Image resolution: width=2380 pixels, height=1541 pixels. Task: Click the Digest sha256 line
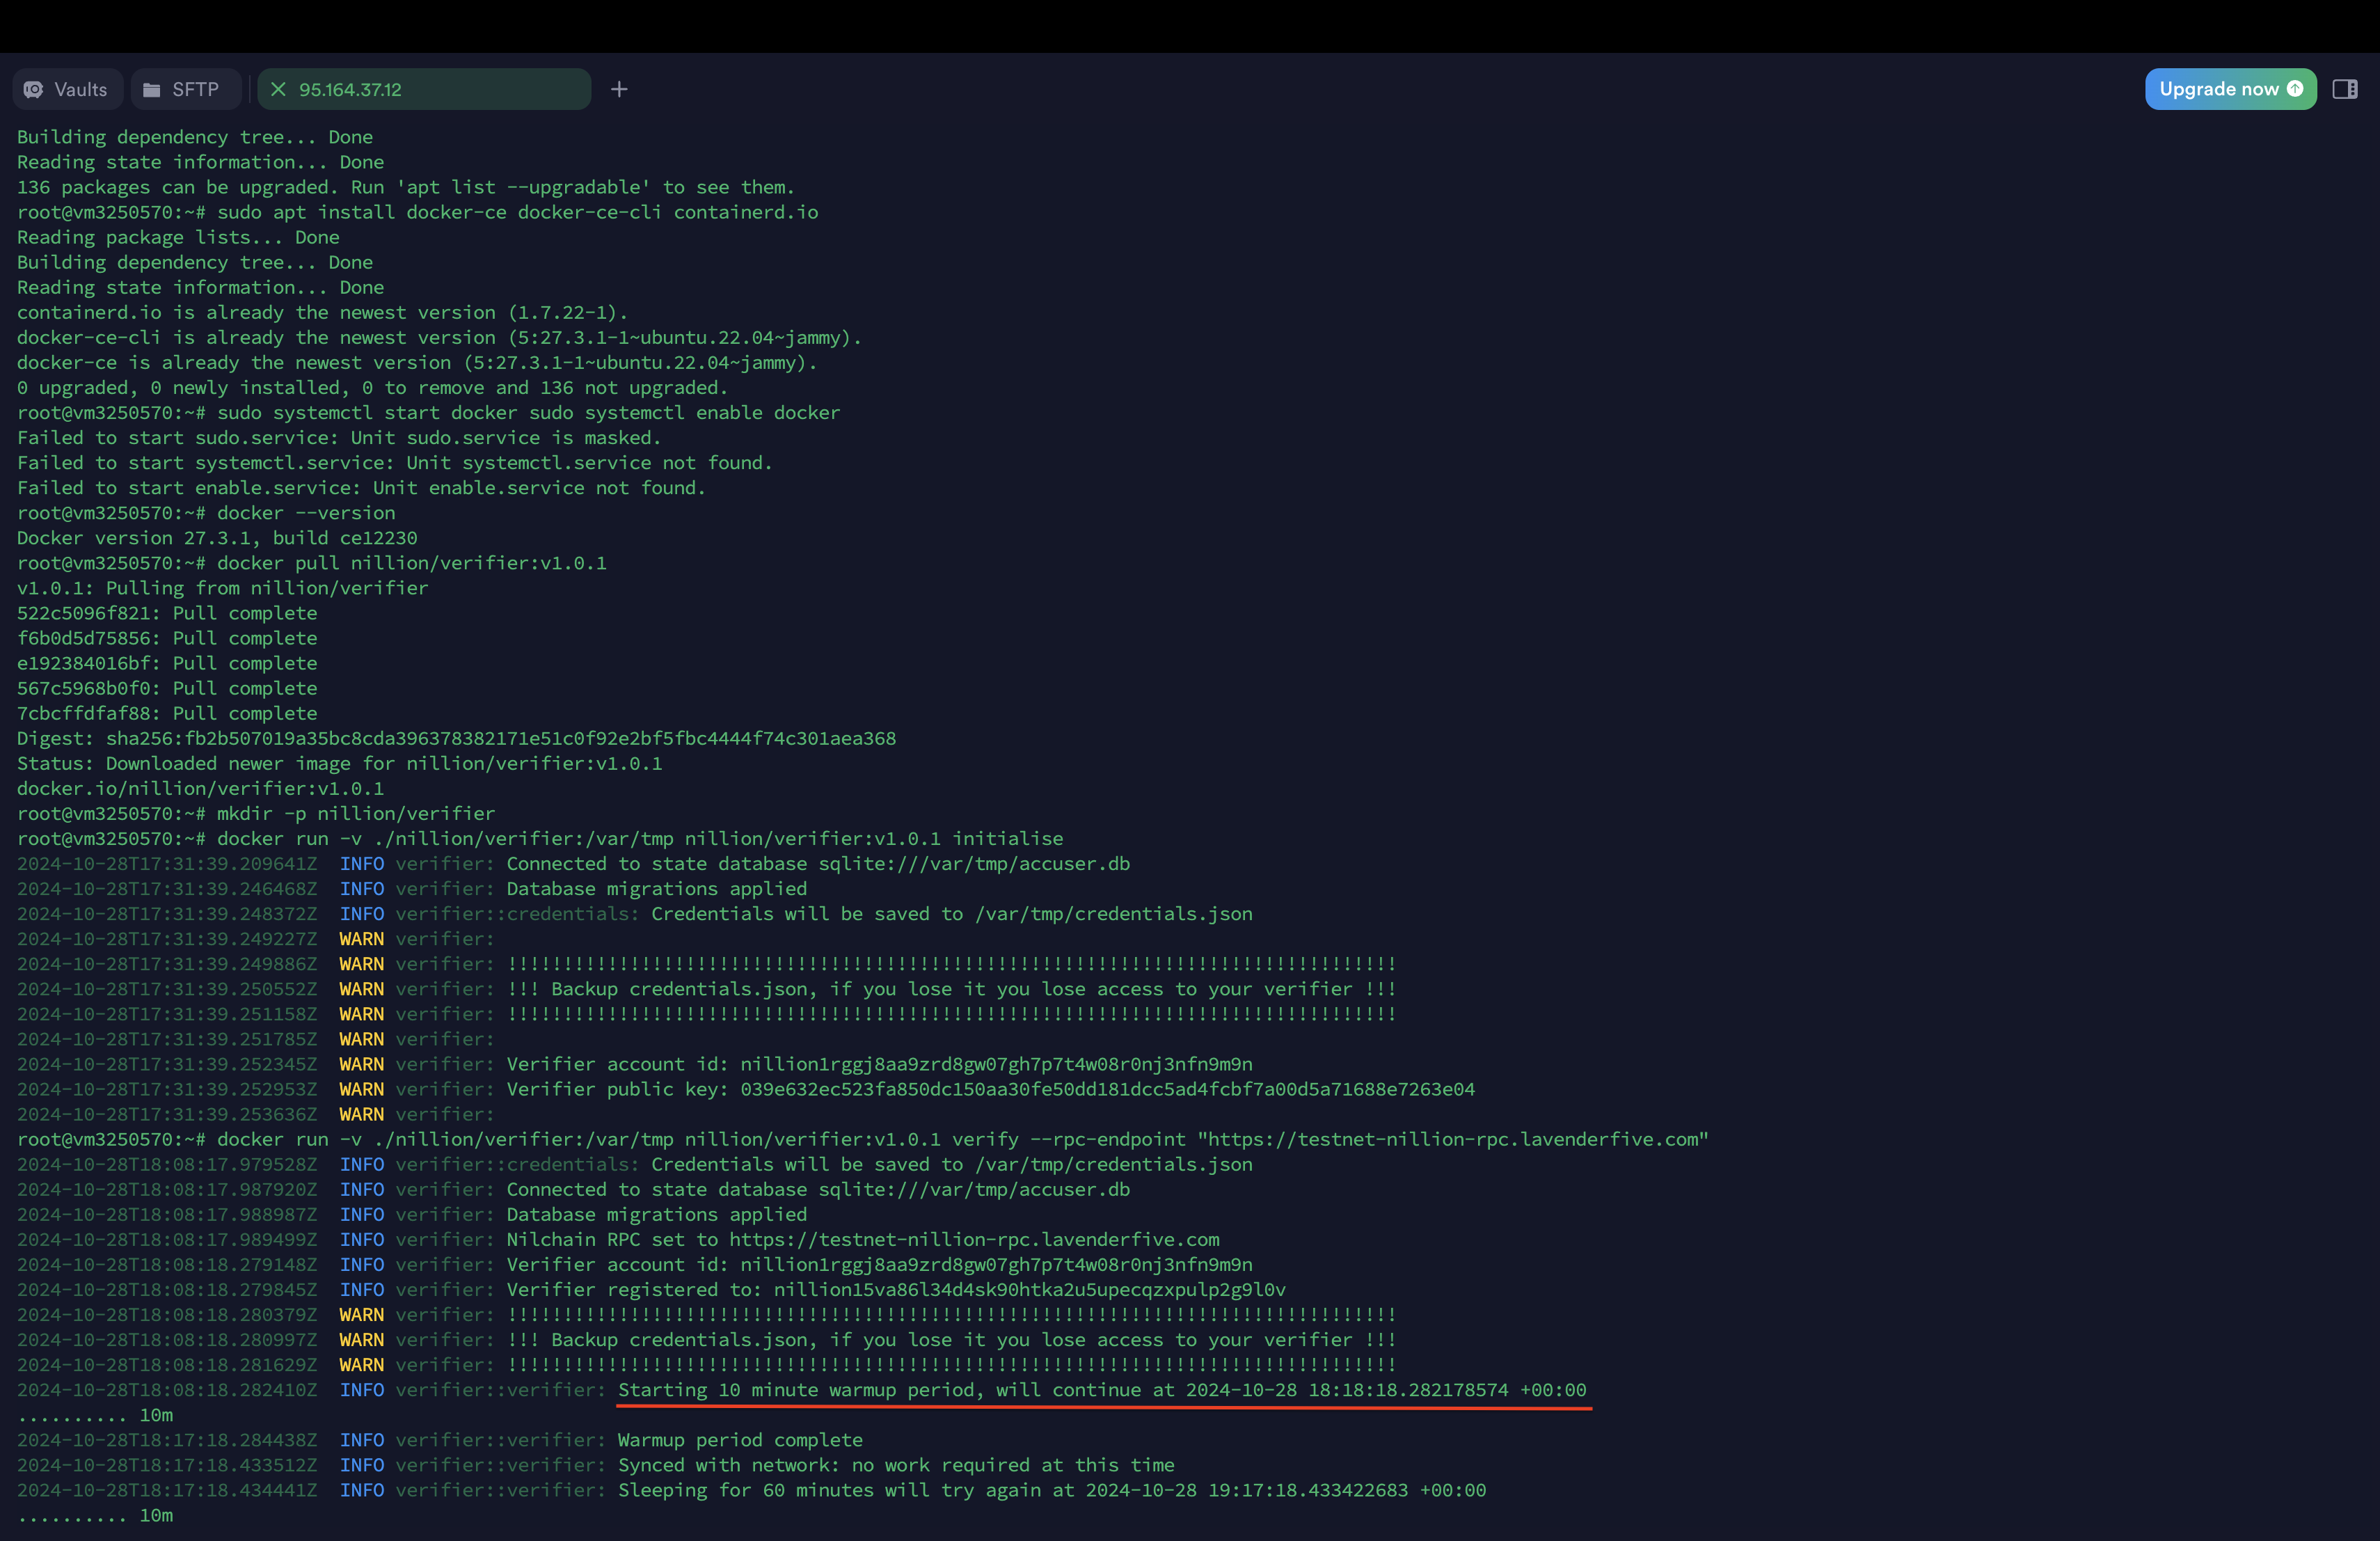pos(456,738)
